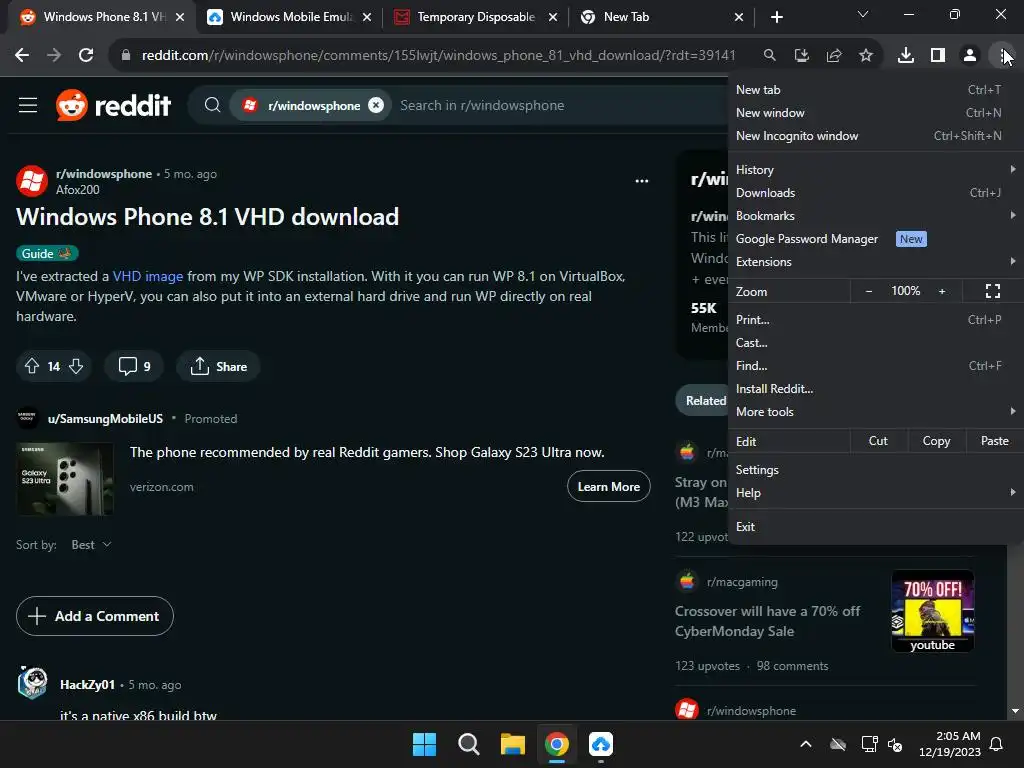Open the VHD image link
1024x768 pixels.
[x=148, y=276]
